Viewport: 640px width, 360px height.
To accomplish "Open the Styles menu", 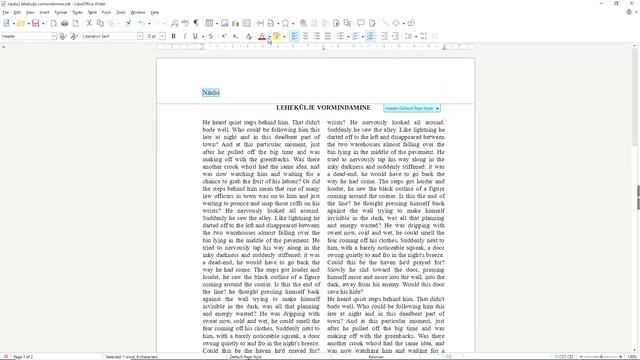I will [x=77, y=12].
